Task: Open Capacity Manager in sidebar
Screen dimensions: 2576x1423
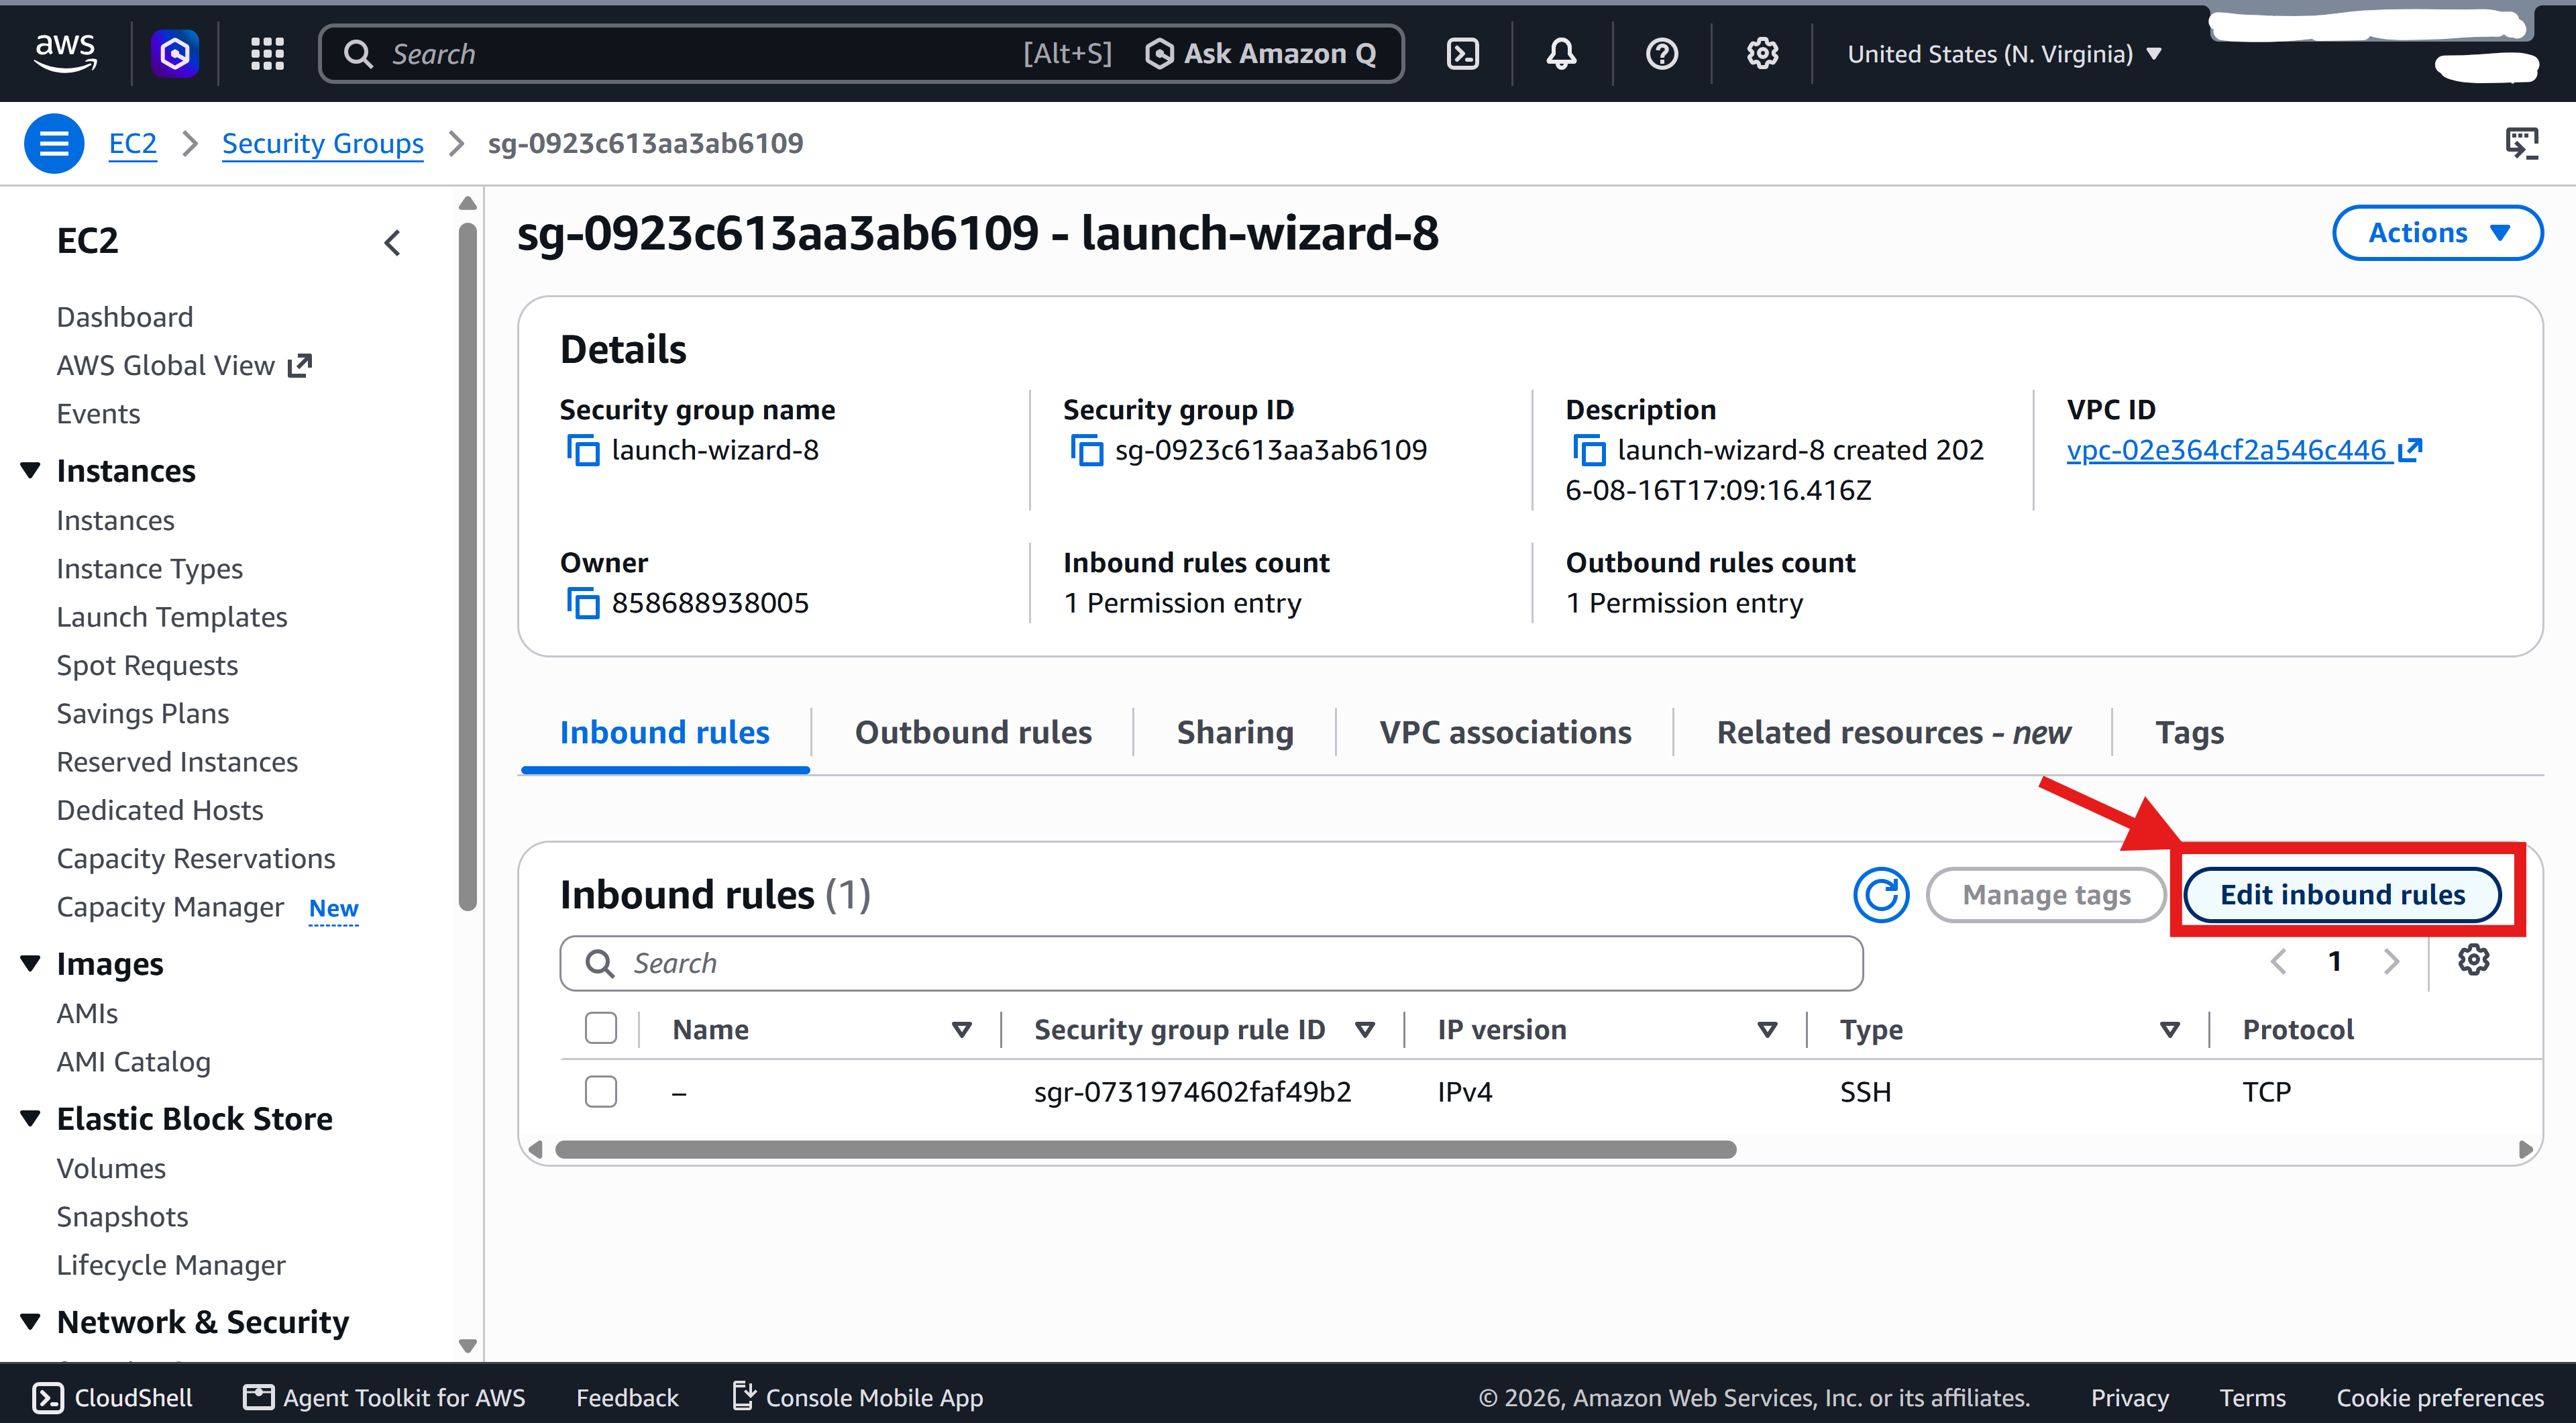Action: [x=170, y=907]
